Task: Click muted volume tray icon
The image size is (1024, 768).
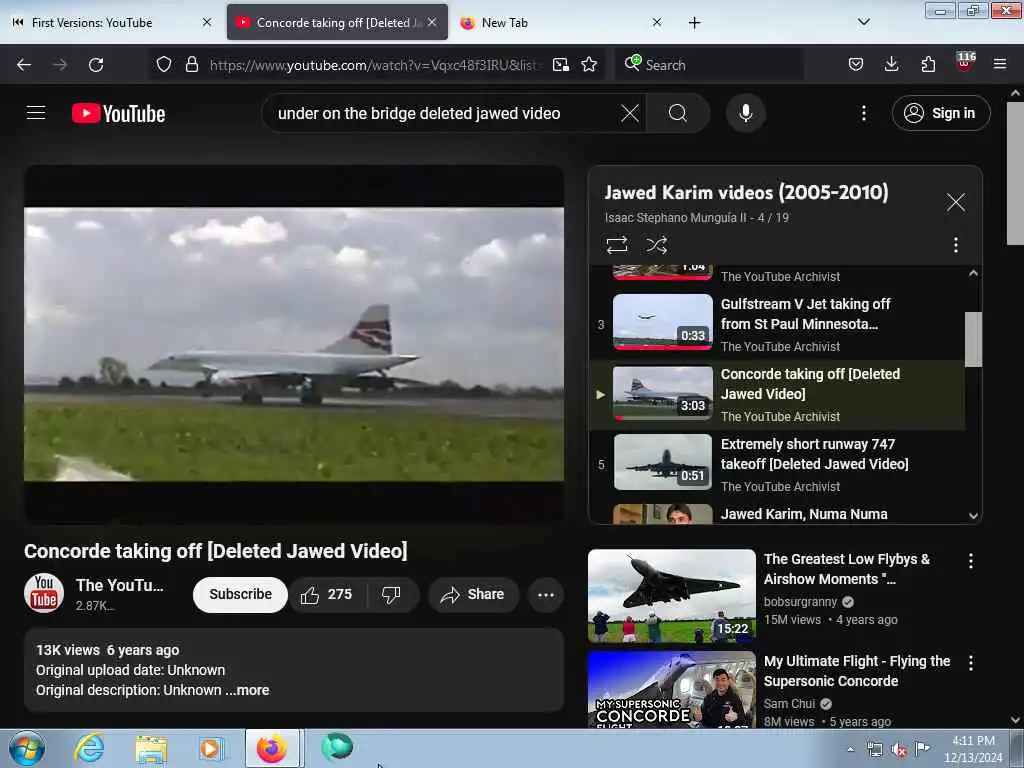Action: tap(899, 750)
